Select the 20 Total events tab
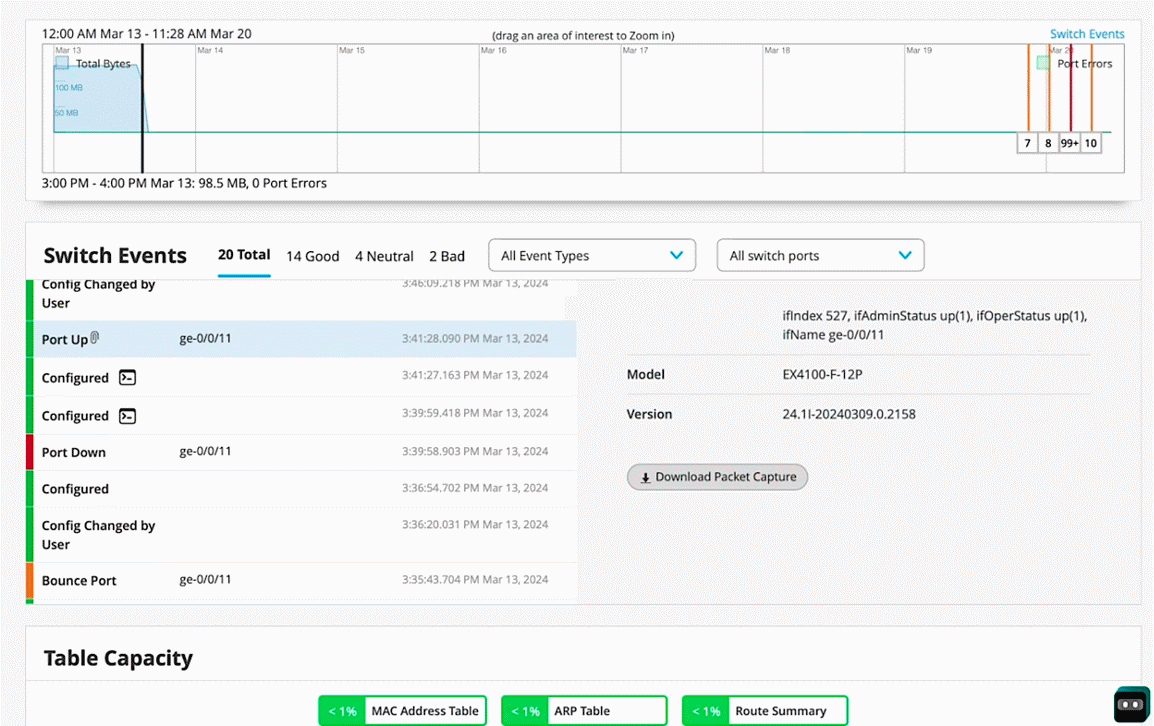This screenshot has width=1154, height=726. [244, 255]
